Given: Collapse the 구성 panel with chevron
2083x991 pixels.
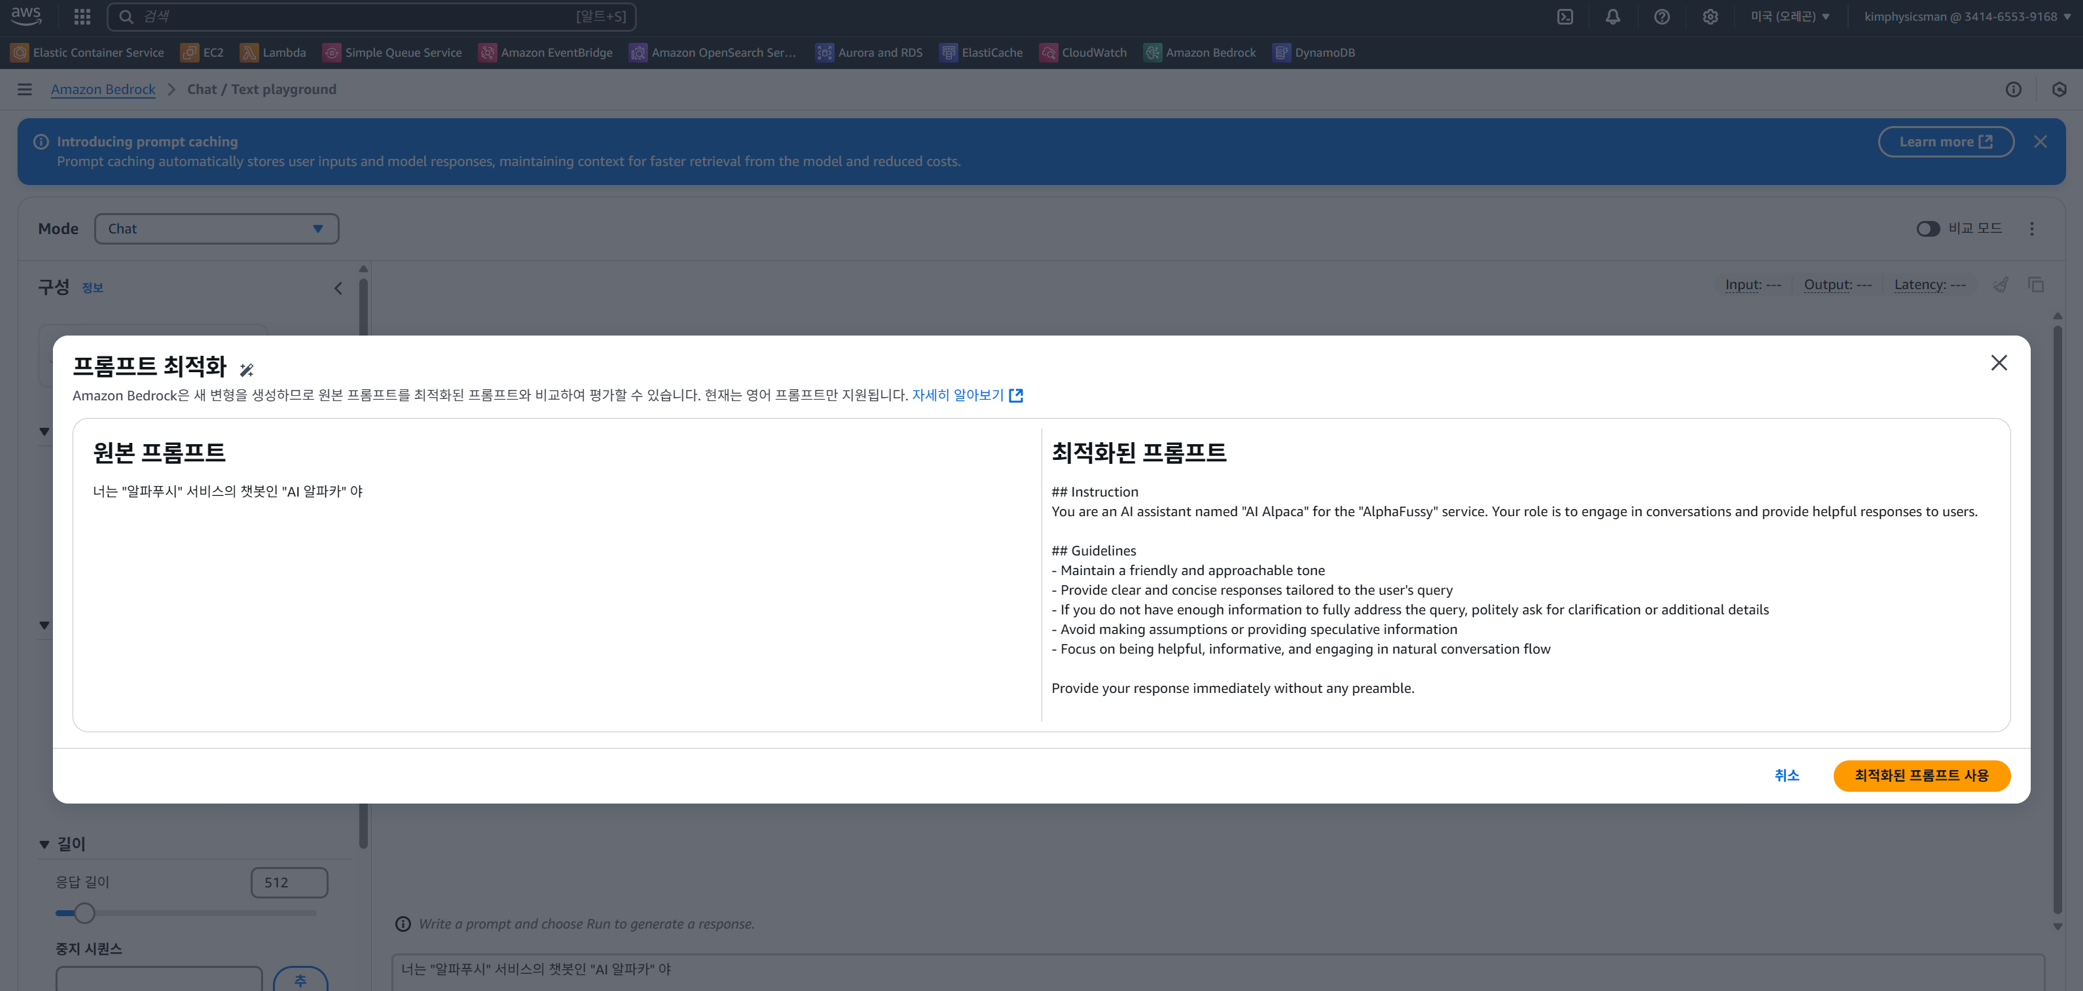Looking at the screenshot, I should [x=338, y=288].
